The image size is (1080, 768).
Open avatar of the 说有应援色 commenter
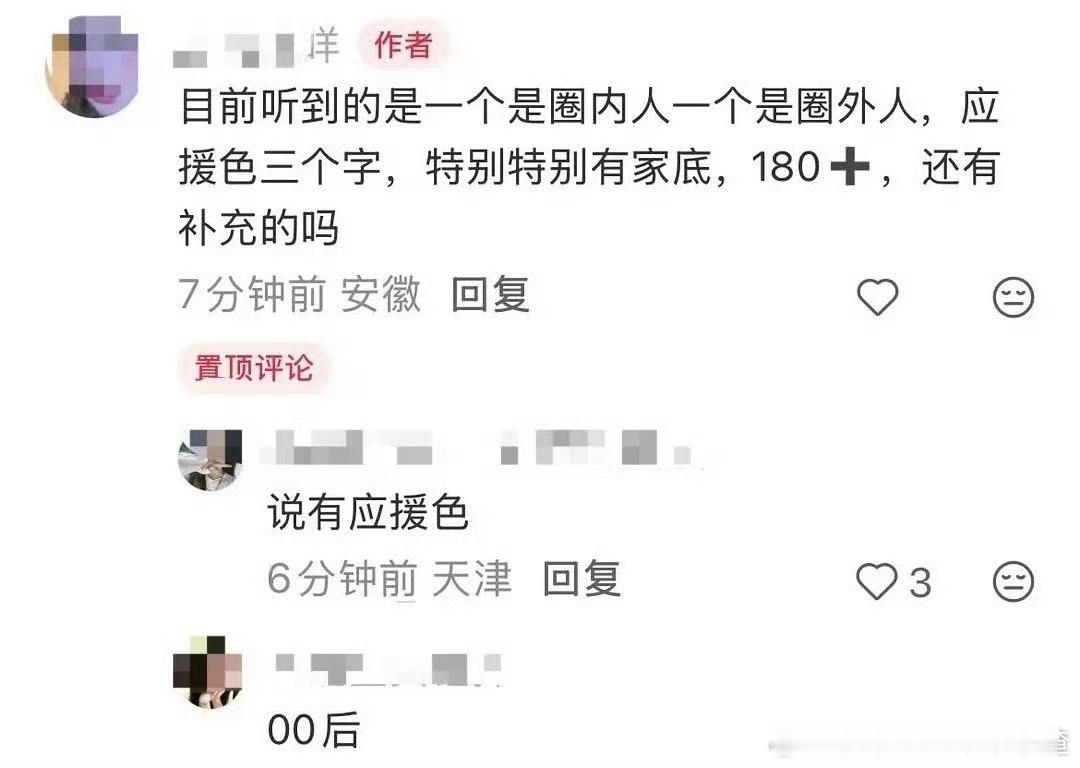(x=210, y=459)
